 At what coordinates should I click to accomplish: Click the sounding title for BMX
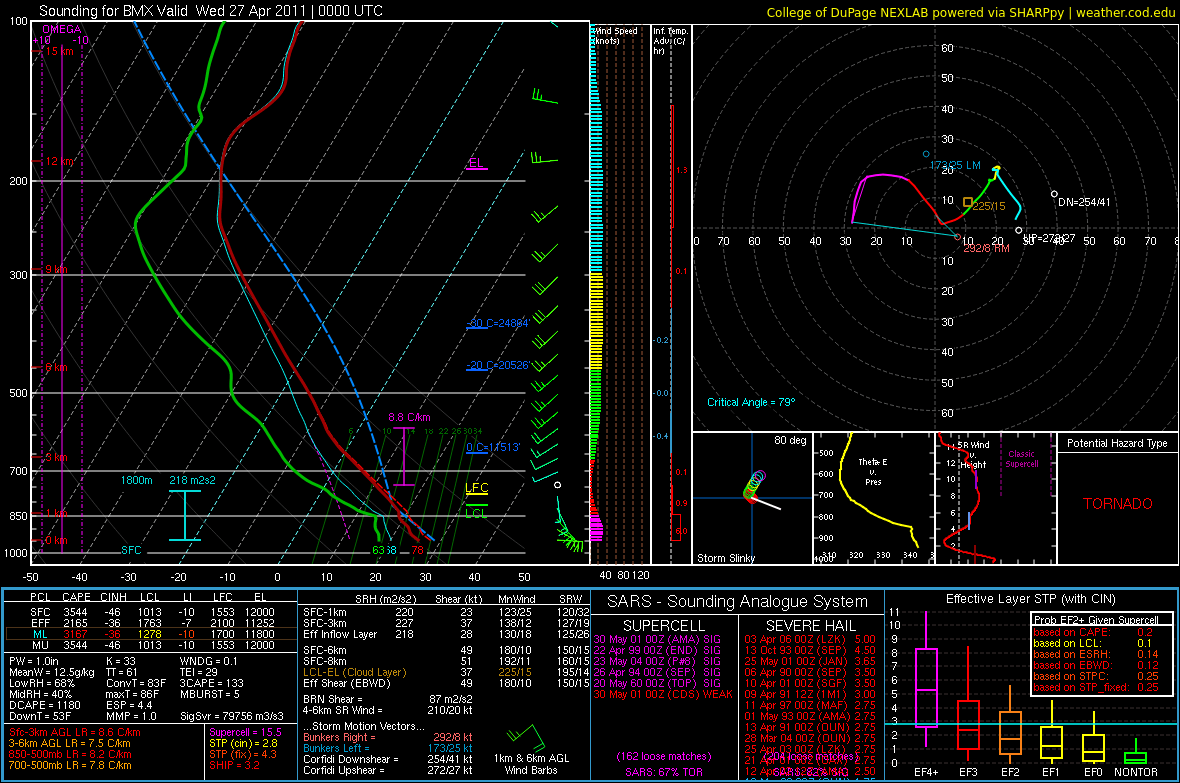(x=211, y=11)
